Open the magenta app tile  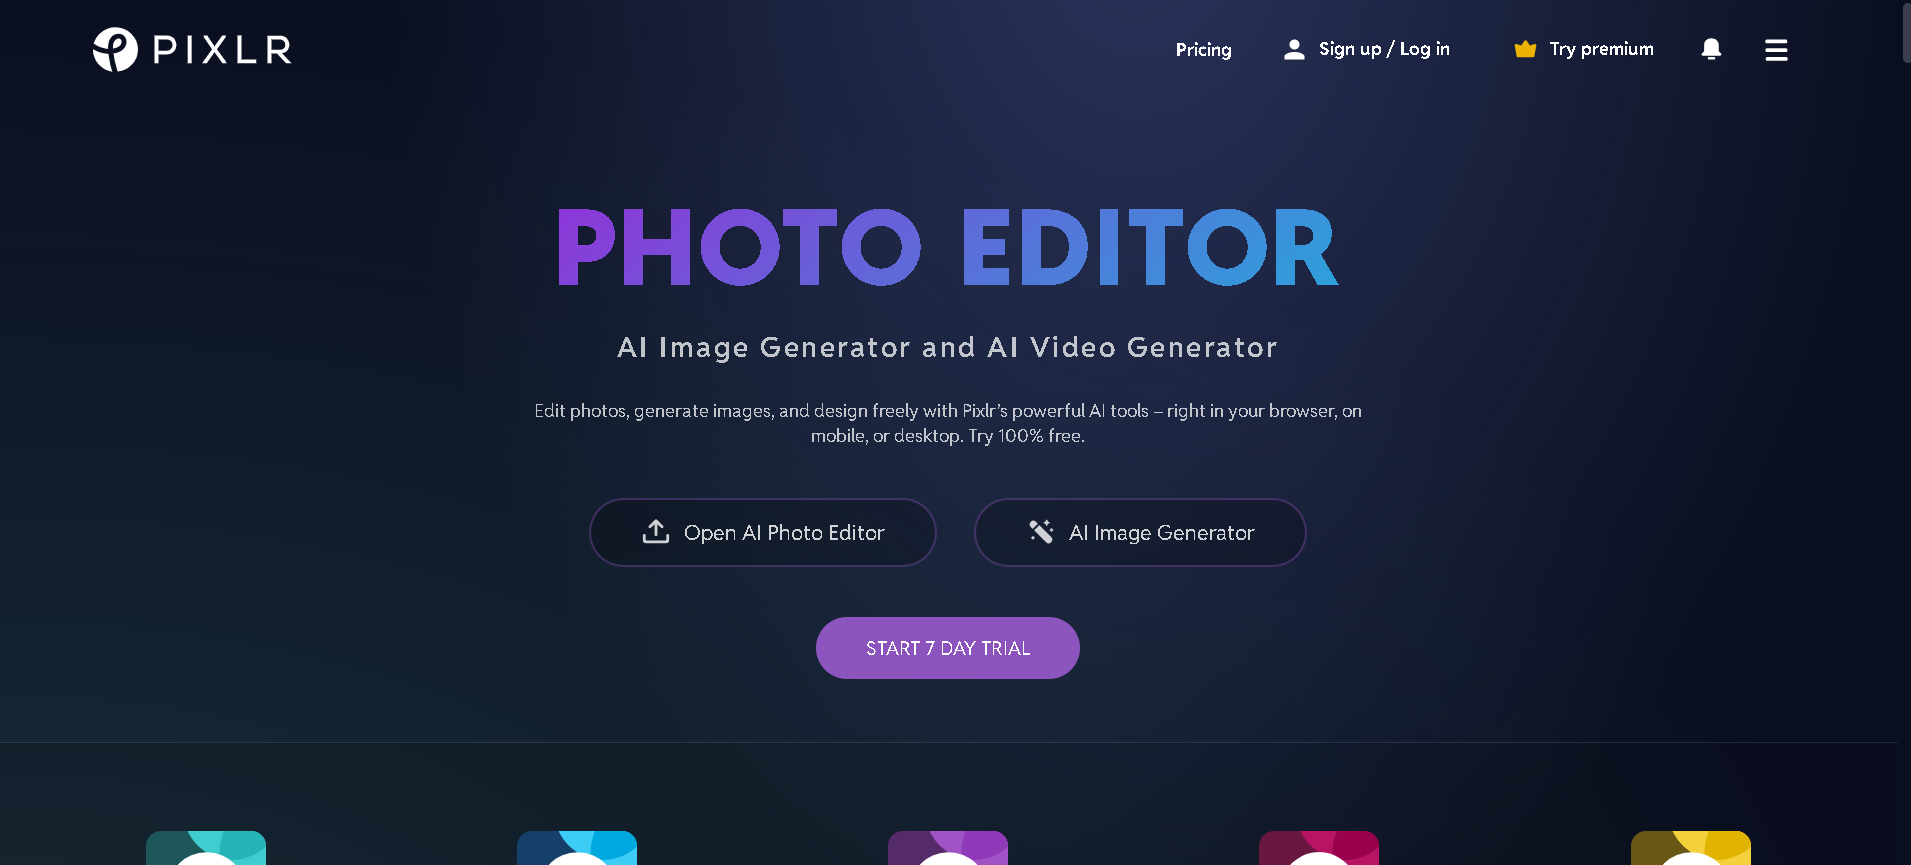1319,848
